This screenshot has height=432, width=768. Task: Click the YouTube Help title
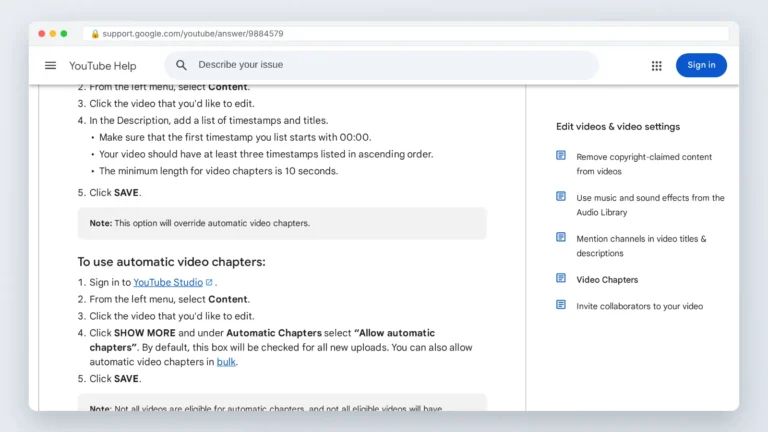(x=102, y=66)
